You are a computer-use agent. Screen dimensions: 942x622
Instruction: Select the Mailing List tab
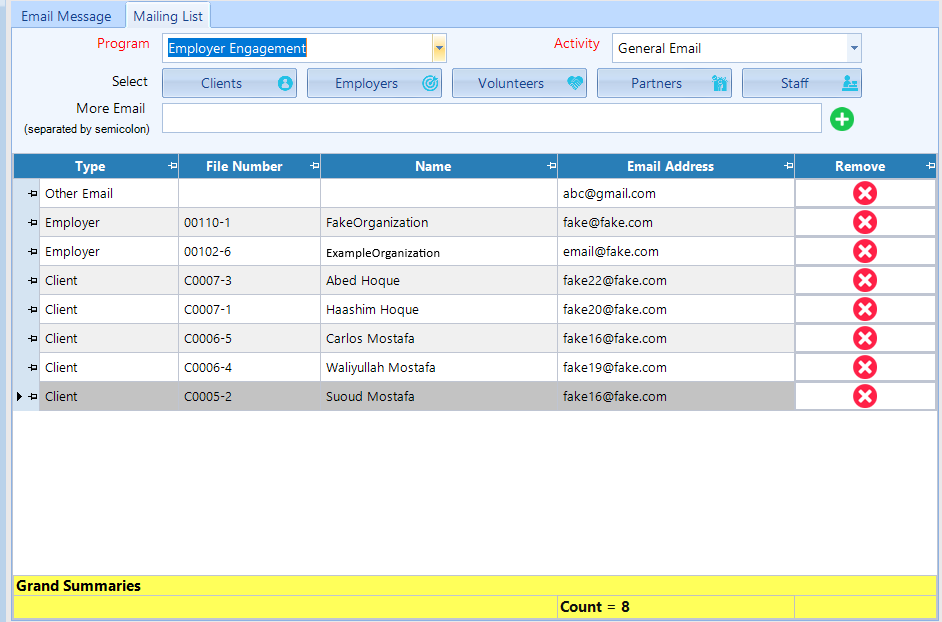tap(168, 16)
